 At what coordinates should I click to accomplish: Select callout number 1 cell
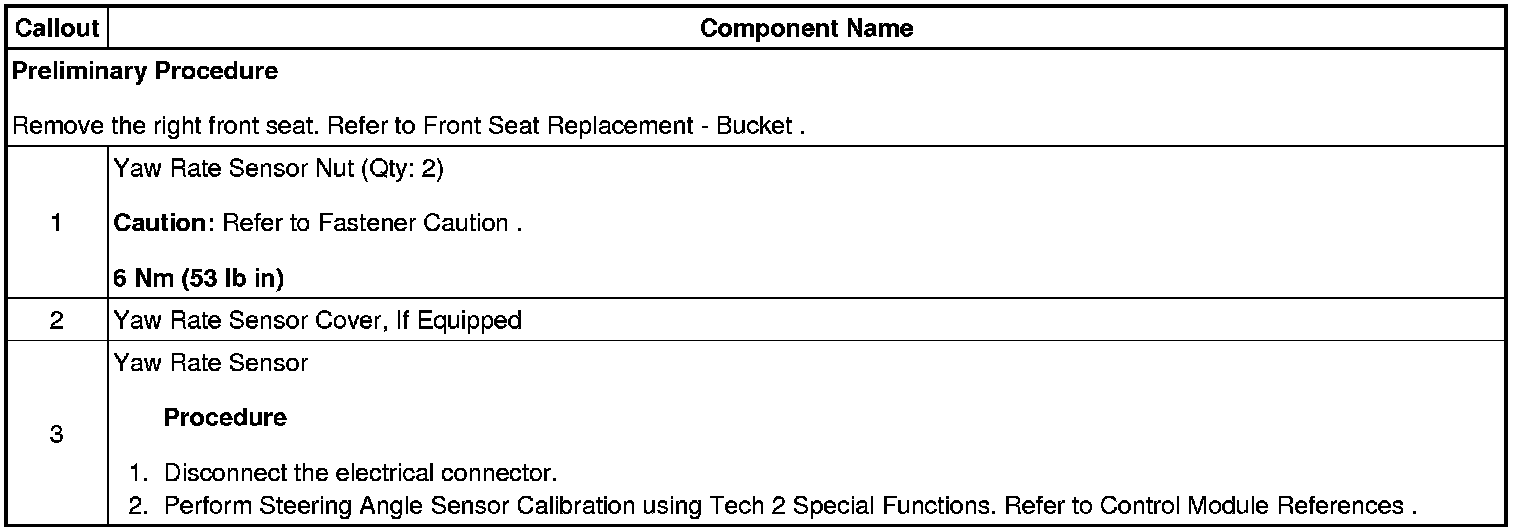(56, 224)
